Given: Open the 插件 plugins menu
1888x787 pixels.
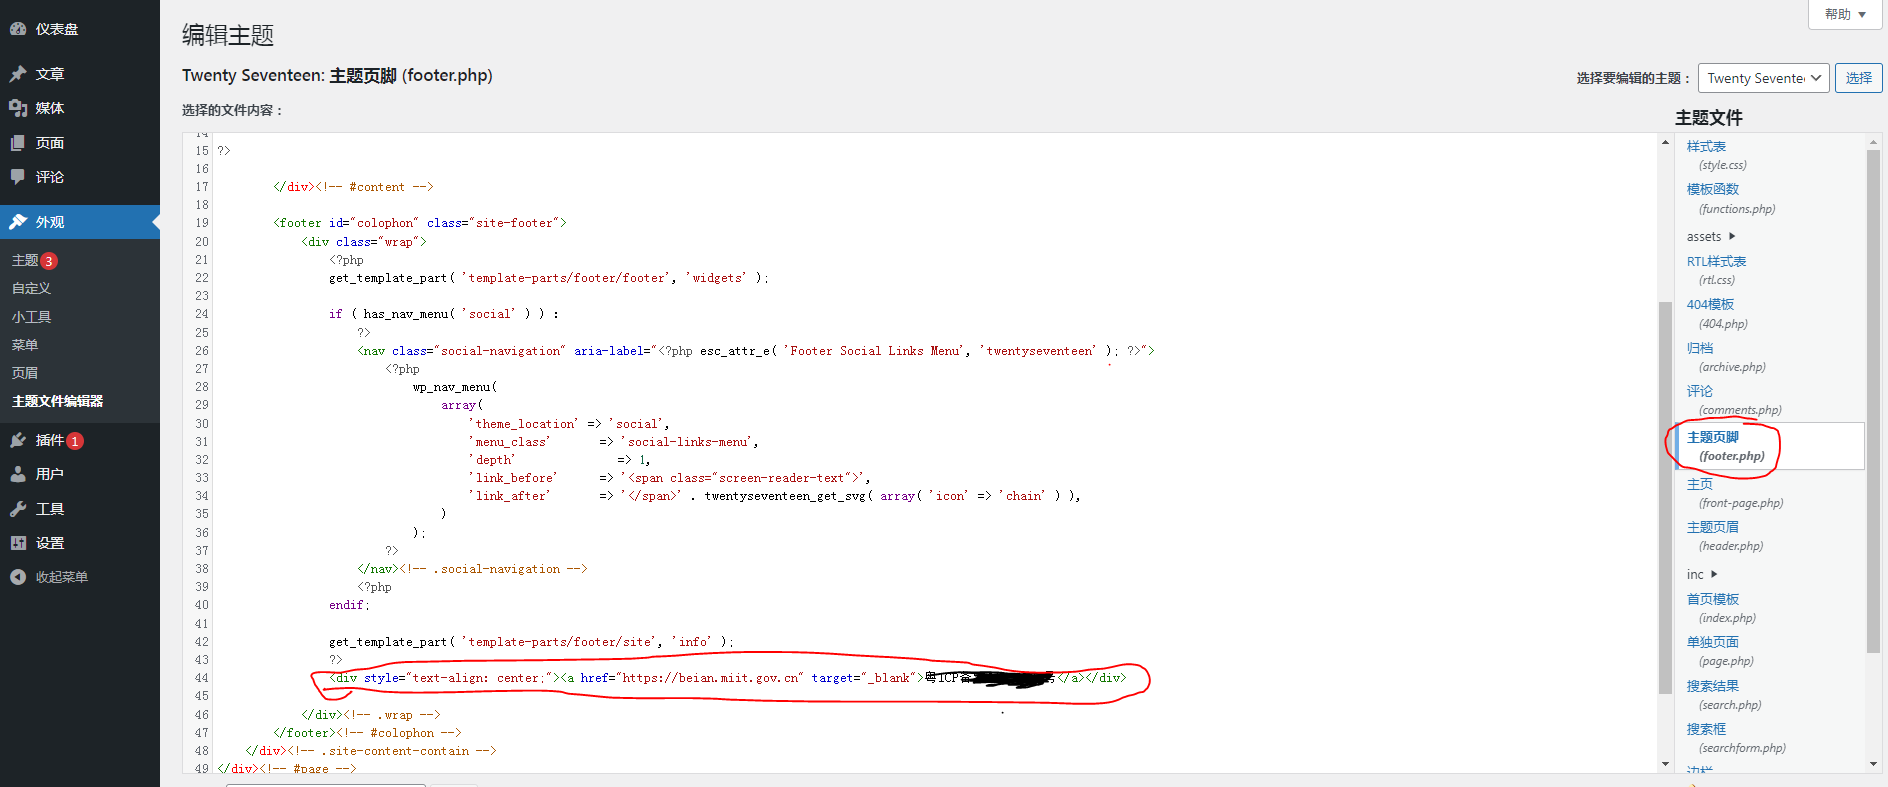Looking at the screenshot, I should tap(80, 440).
